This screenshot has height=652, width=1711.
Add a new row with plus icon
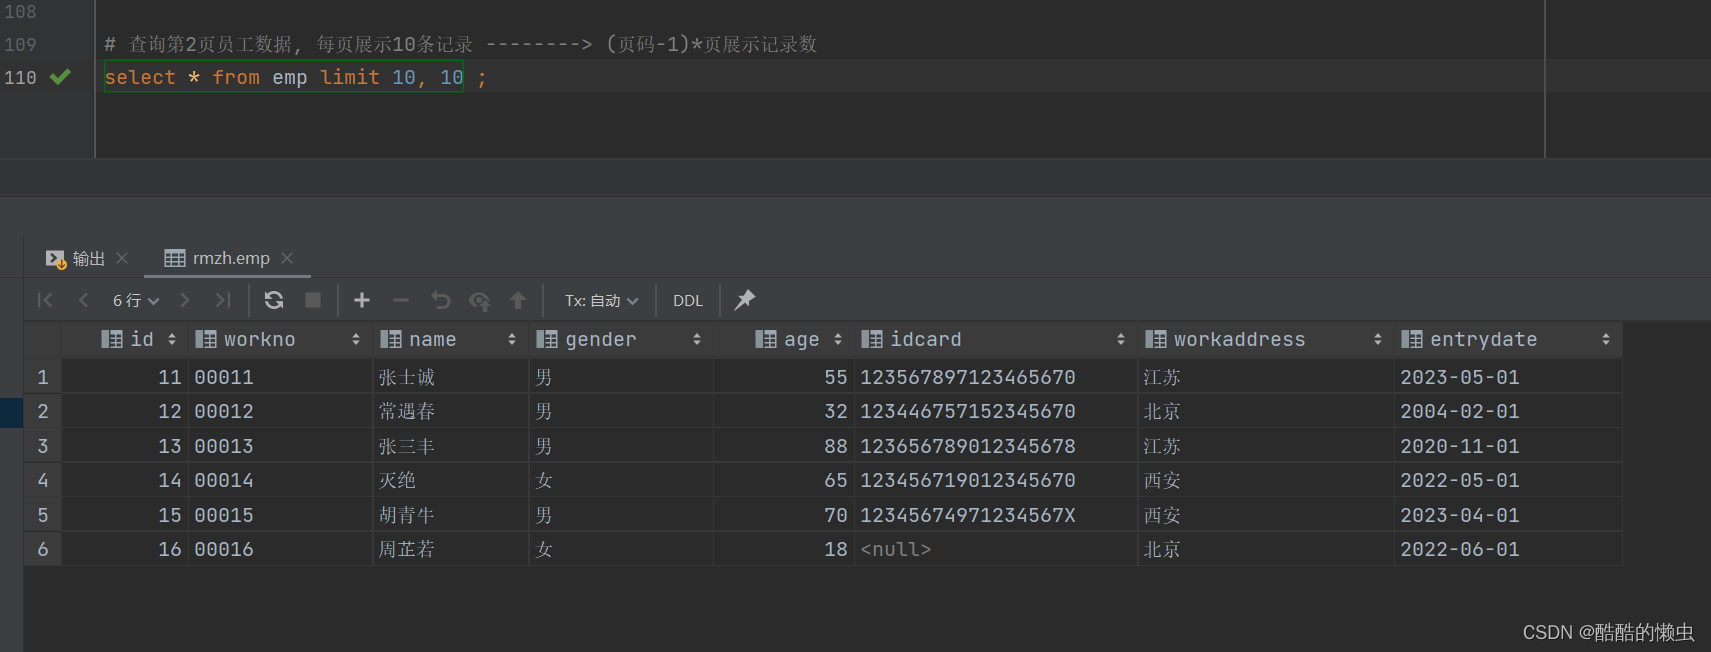click(362, 300)
